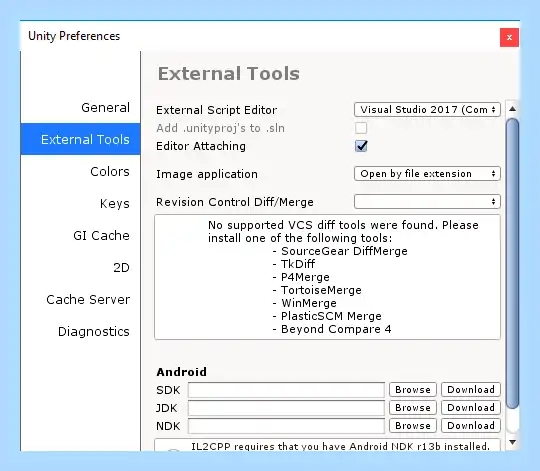Download the Android SDK

[x=471, y=390]
